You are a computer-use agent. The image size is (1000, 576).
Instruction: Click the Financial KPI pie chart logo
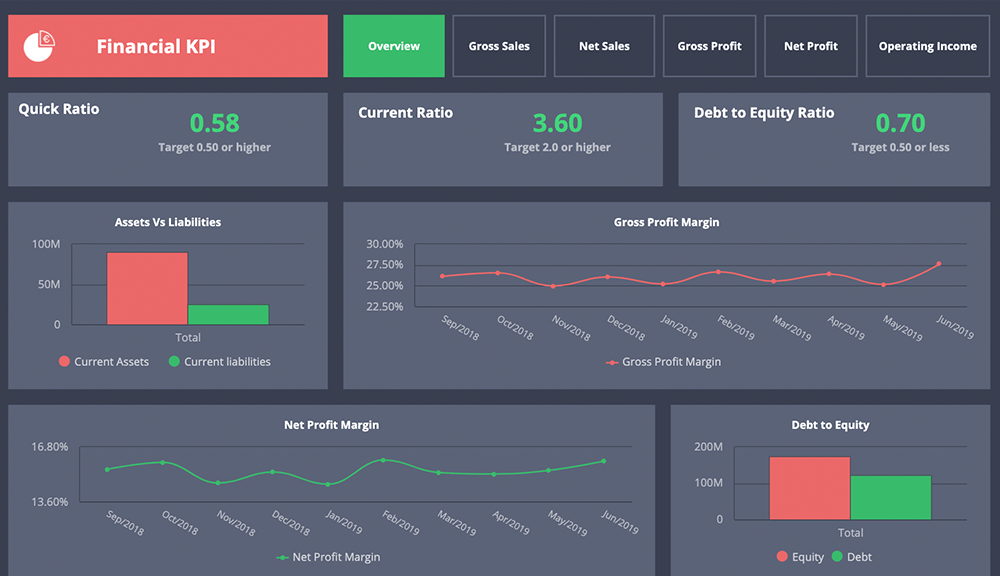39,46
